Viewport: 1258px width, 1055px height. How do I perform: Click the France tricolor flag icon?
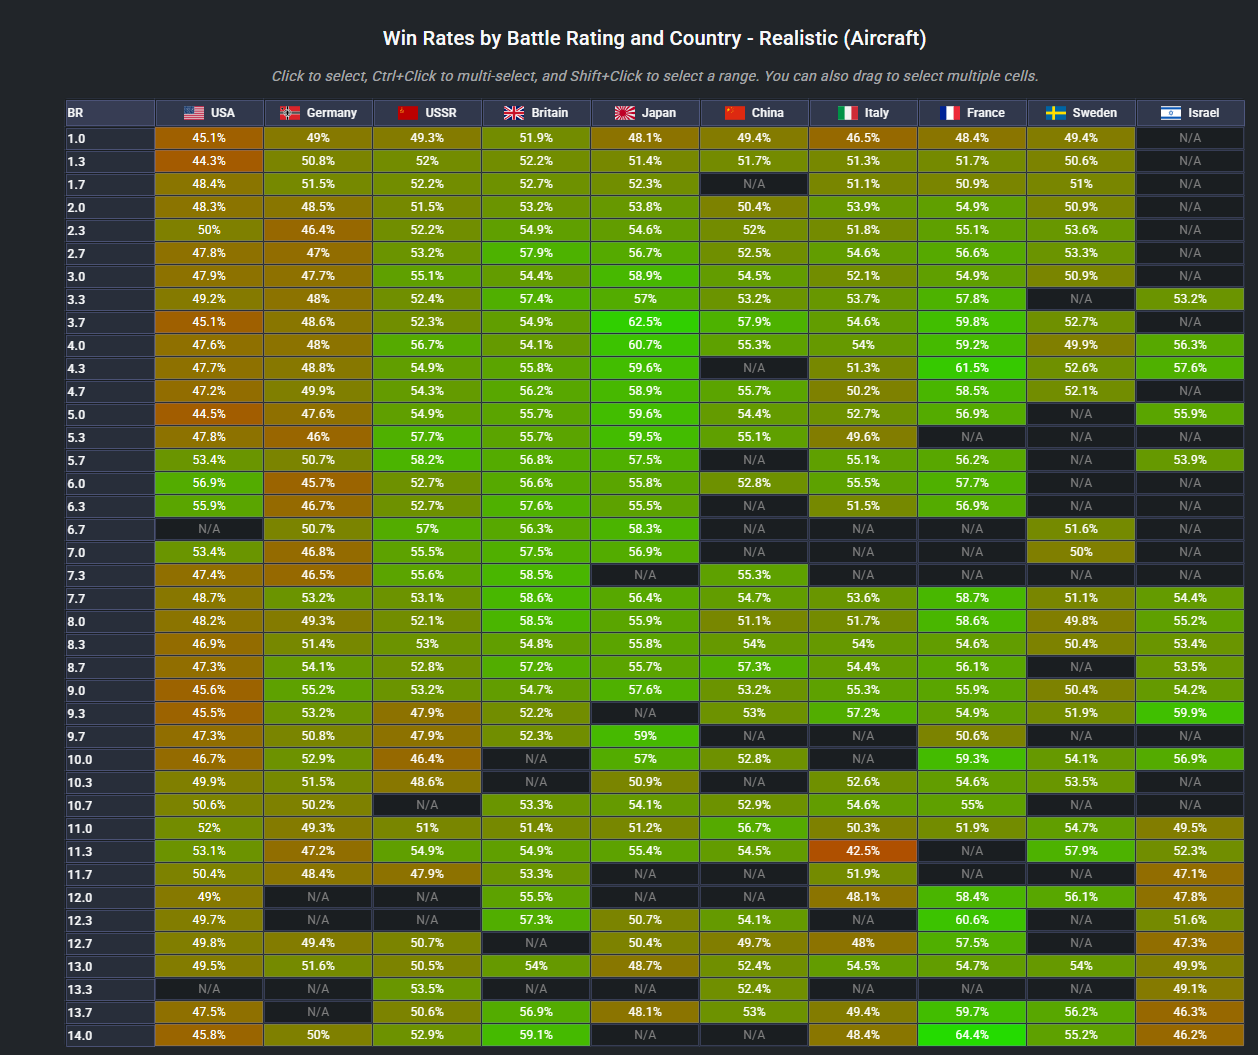click(950, 113)
